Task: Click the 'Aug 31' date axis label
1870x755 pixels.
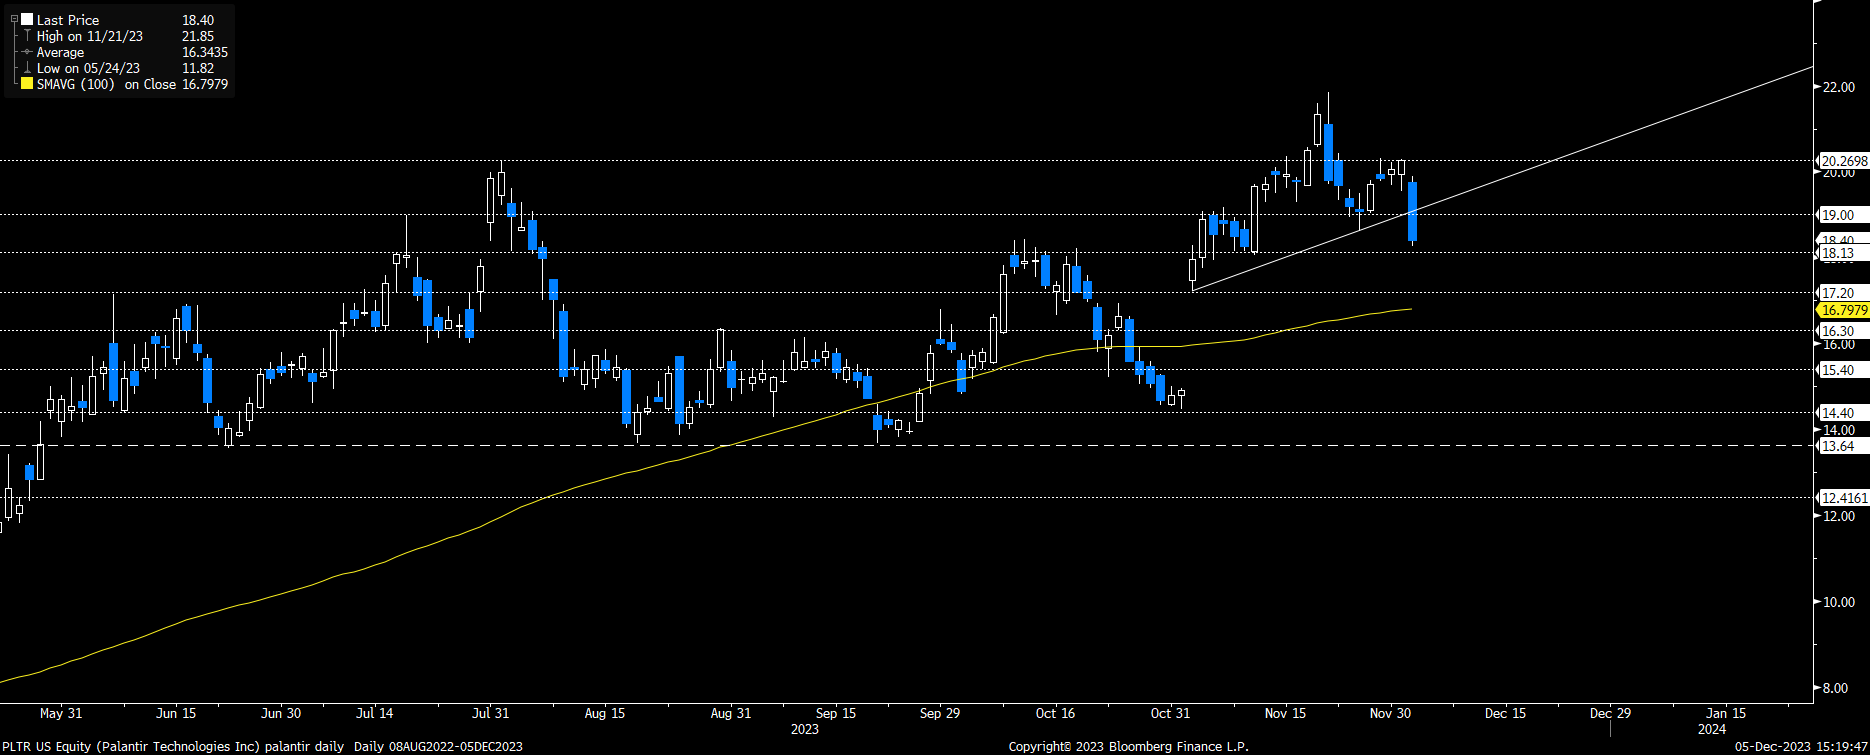Action: click(x=731, y=713)
